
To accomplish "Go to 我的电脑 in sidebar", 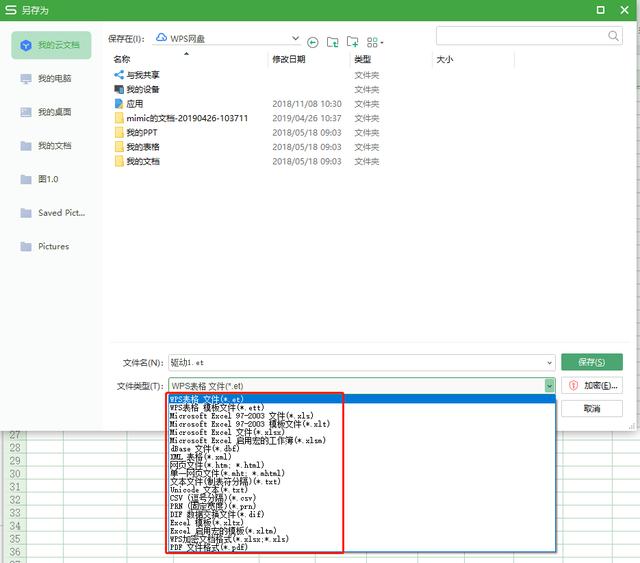I will 51,78.
